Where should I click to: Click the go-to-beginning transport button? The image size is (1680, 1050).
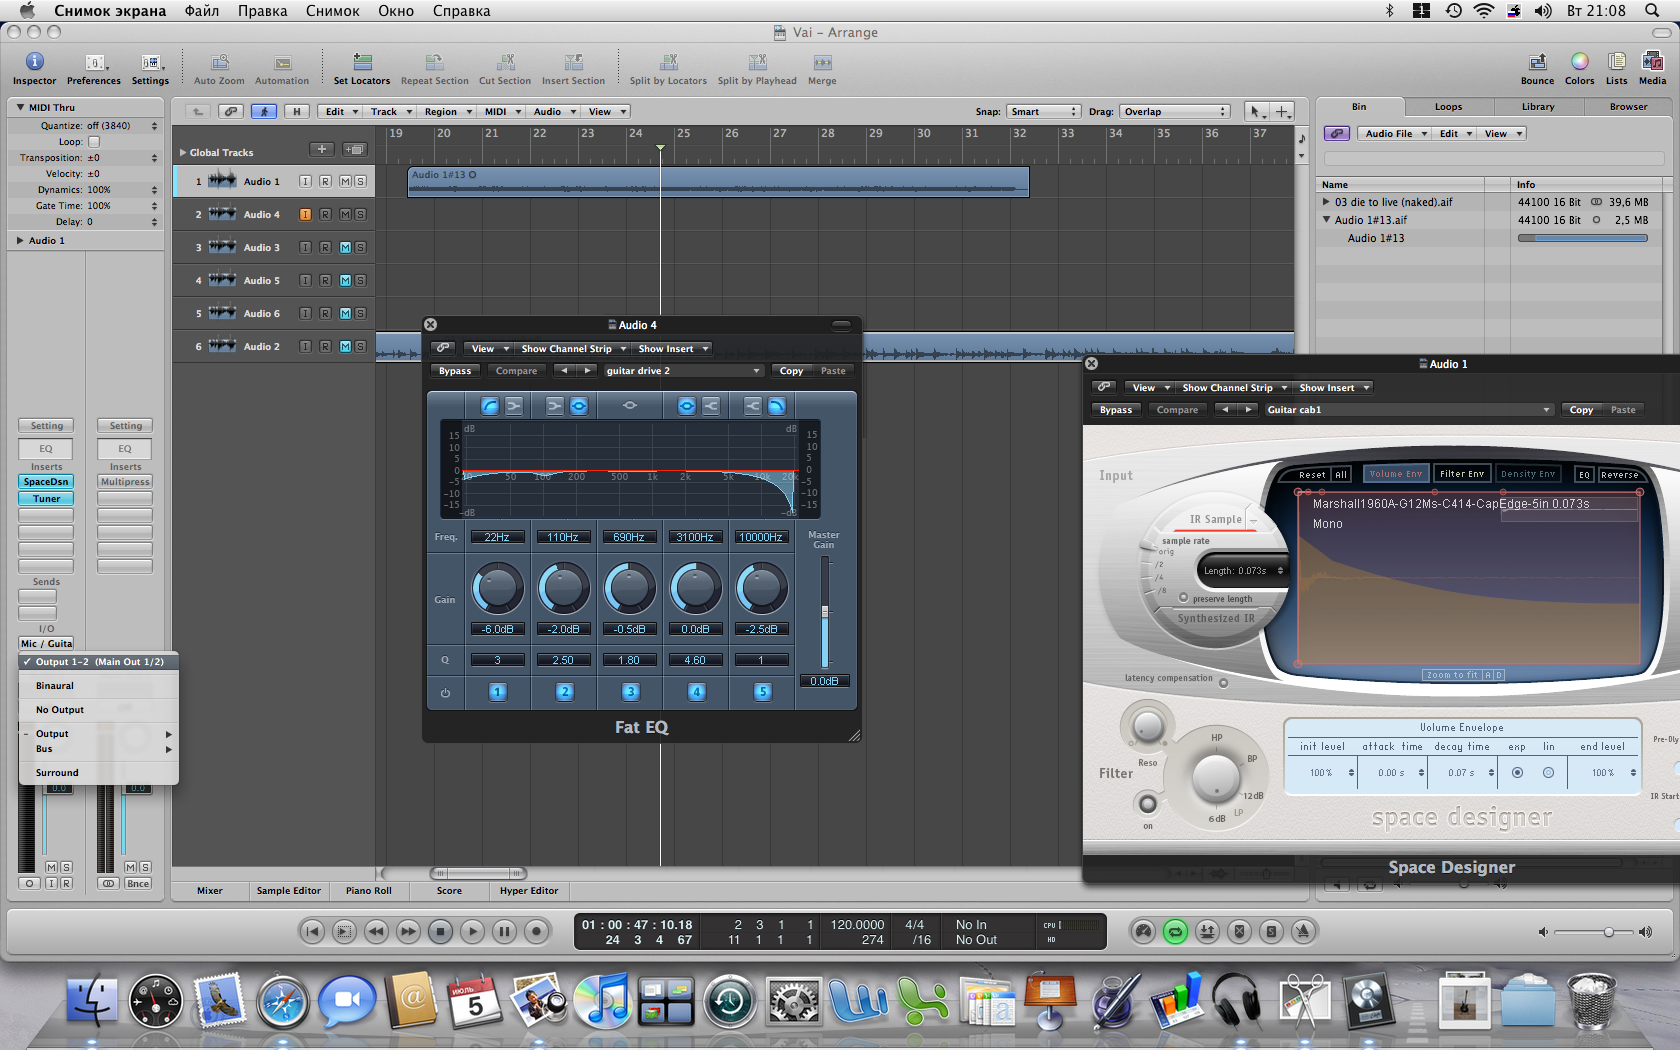click(312, 931)
